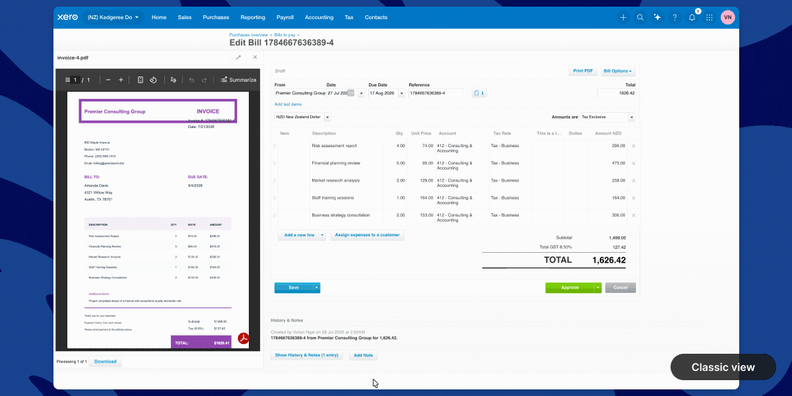Expand the invoice-4.pdf preview panel
This screenshot has width=792, height=396.
[238, 58]
